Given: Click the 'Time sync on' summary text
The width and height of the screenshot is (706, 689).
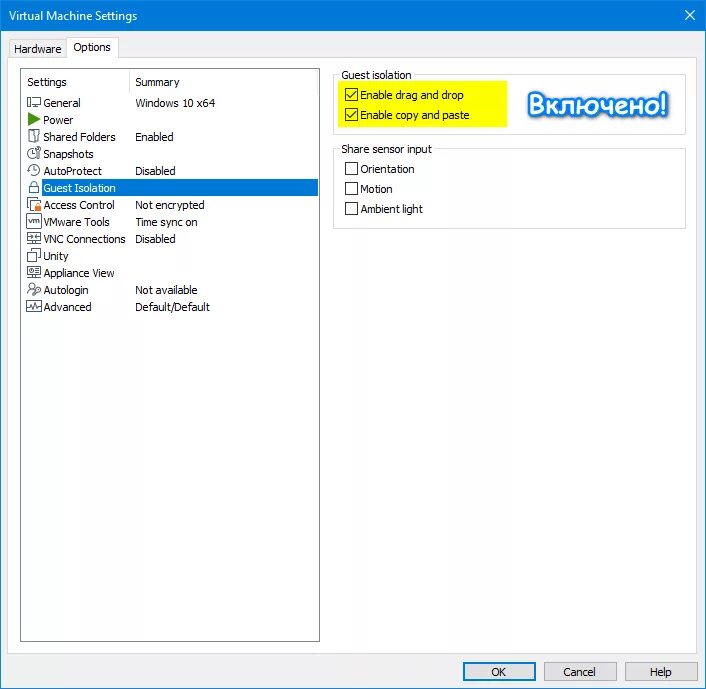Looking at the screenshot, I should 167,222.
